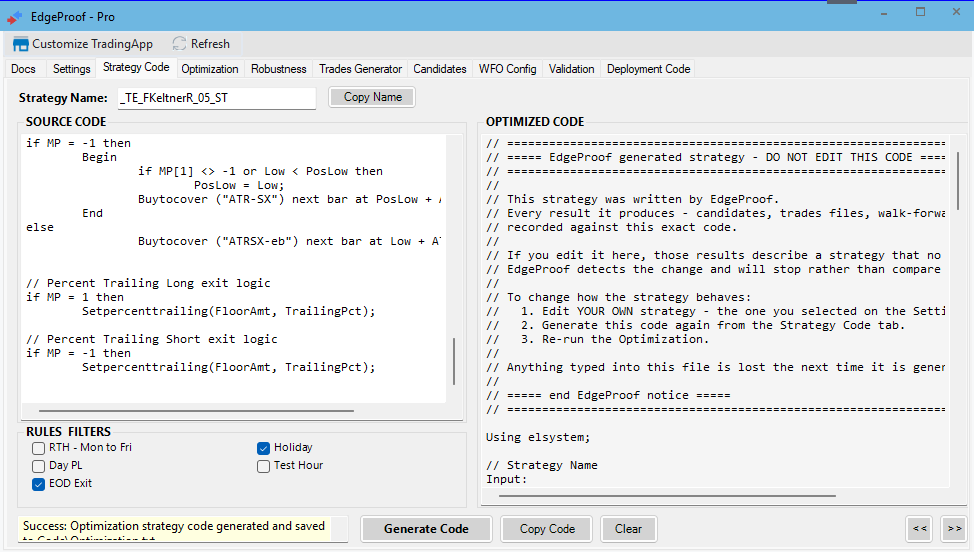Uncheck the EOD Exit checkbox
The width and height of the screenshot is (974, 552).
point(39,484)
